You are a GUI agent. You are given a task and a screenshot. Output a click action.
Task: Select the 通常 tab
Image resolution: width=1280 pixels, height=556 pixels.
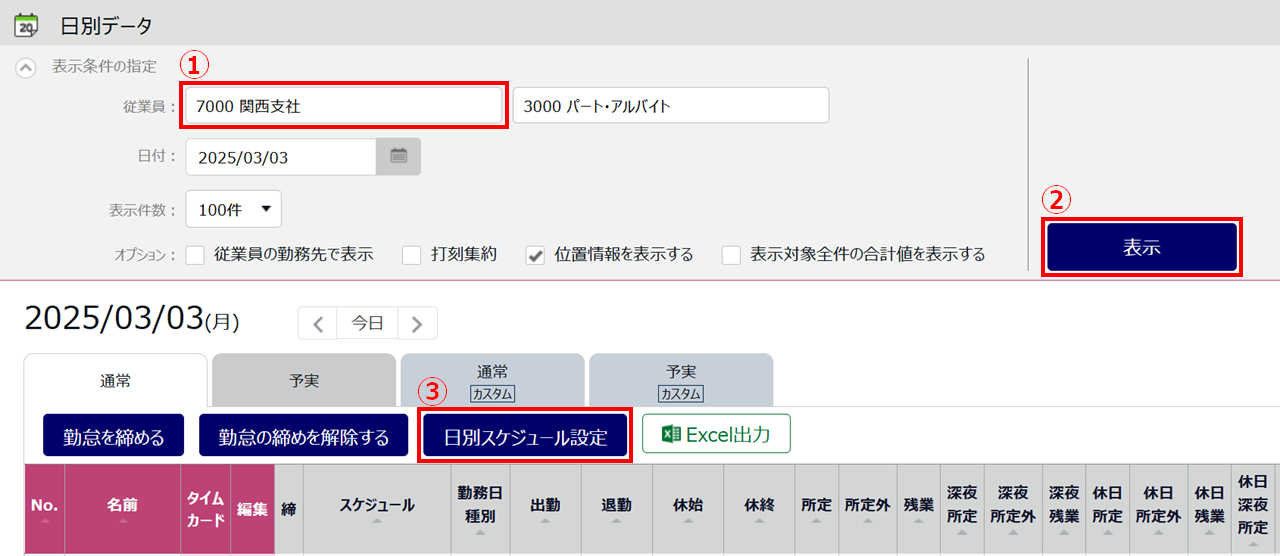click(x=115, y=380)
